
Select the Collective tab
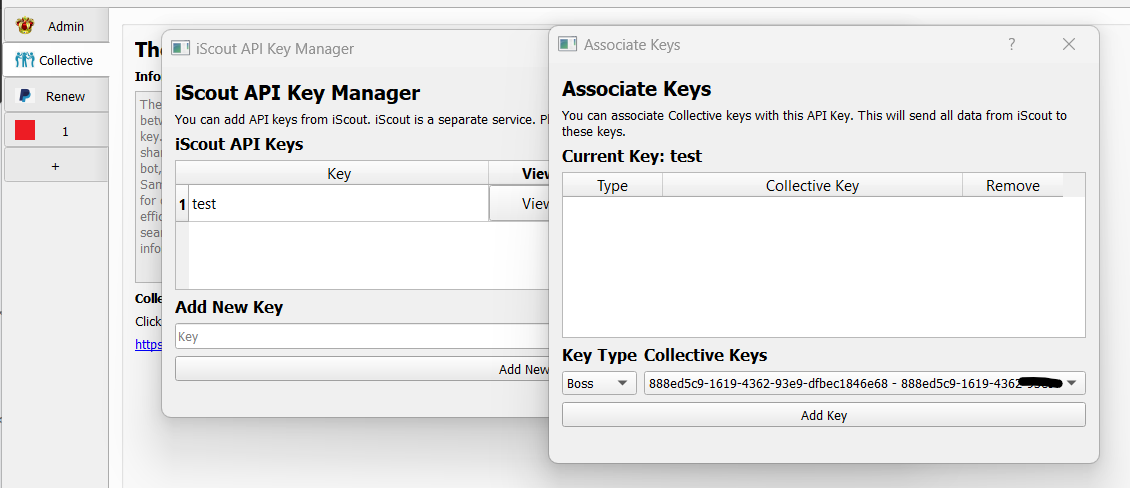pyautogui.click(x=56, y=61)
